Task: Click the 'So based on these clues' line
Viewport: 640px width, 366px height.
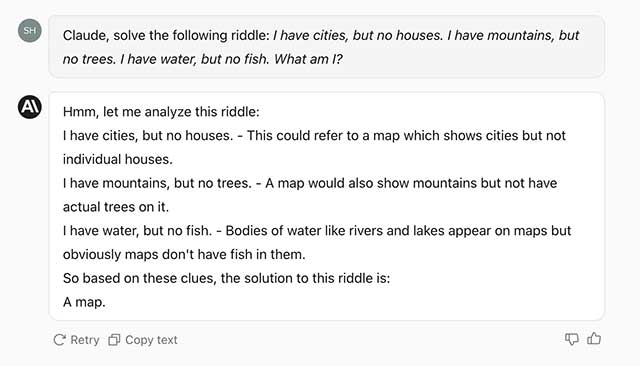Action: tap(227, 278)
